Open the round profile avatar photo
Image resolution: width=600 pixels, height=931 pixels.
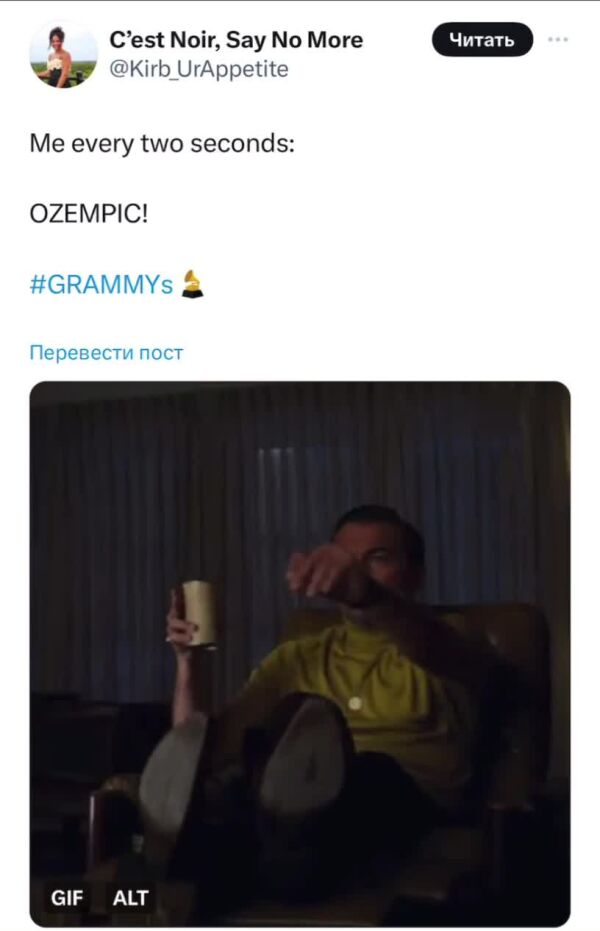(63, 55)
